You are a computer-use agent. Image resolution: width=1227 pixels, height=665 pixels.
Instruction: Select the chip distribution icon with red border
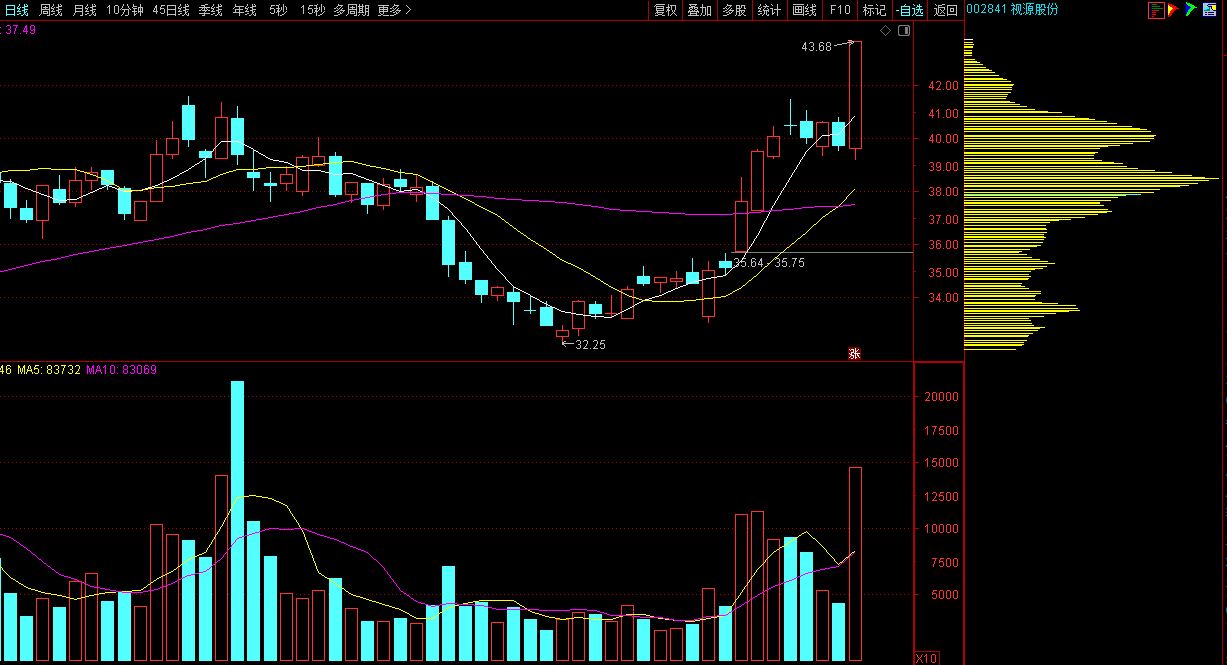1156,10
